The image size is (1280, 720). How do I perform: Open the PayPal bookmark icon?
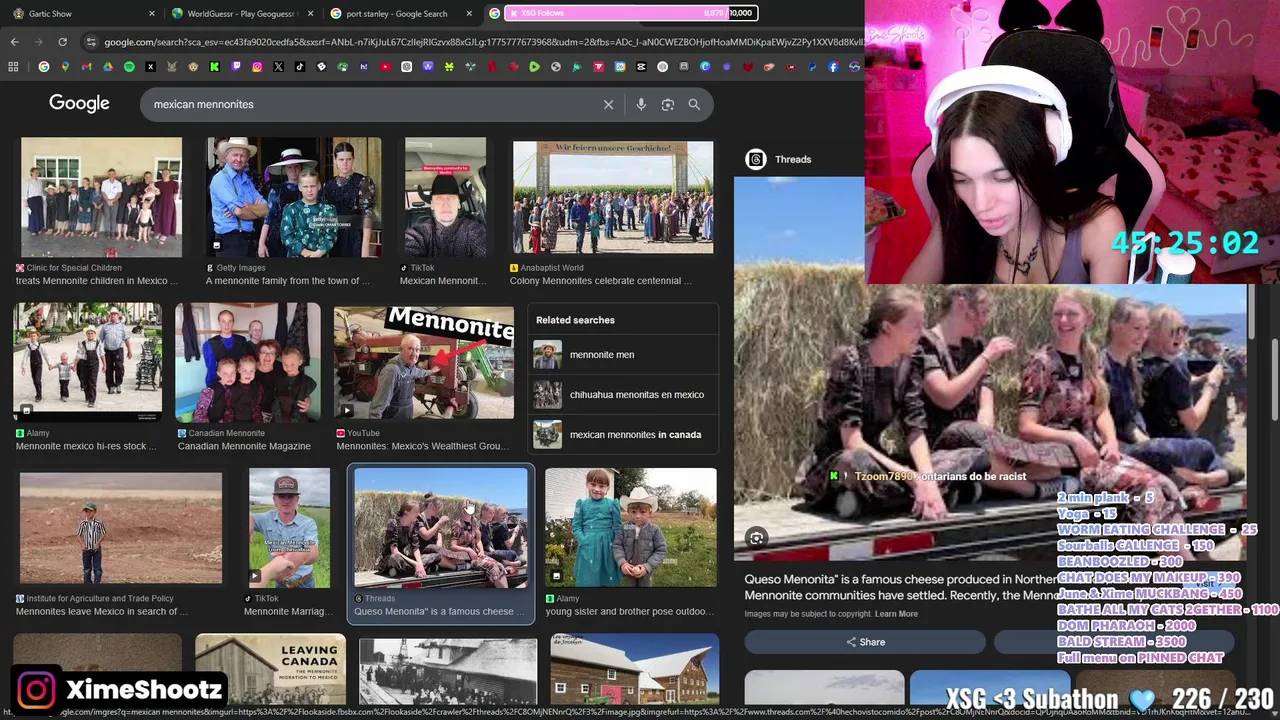tap(812, 67)
